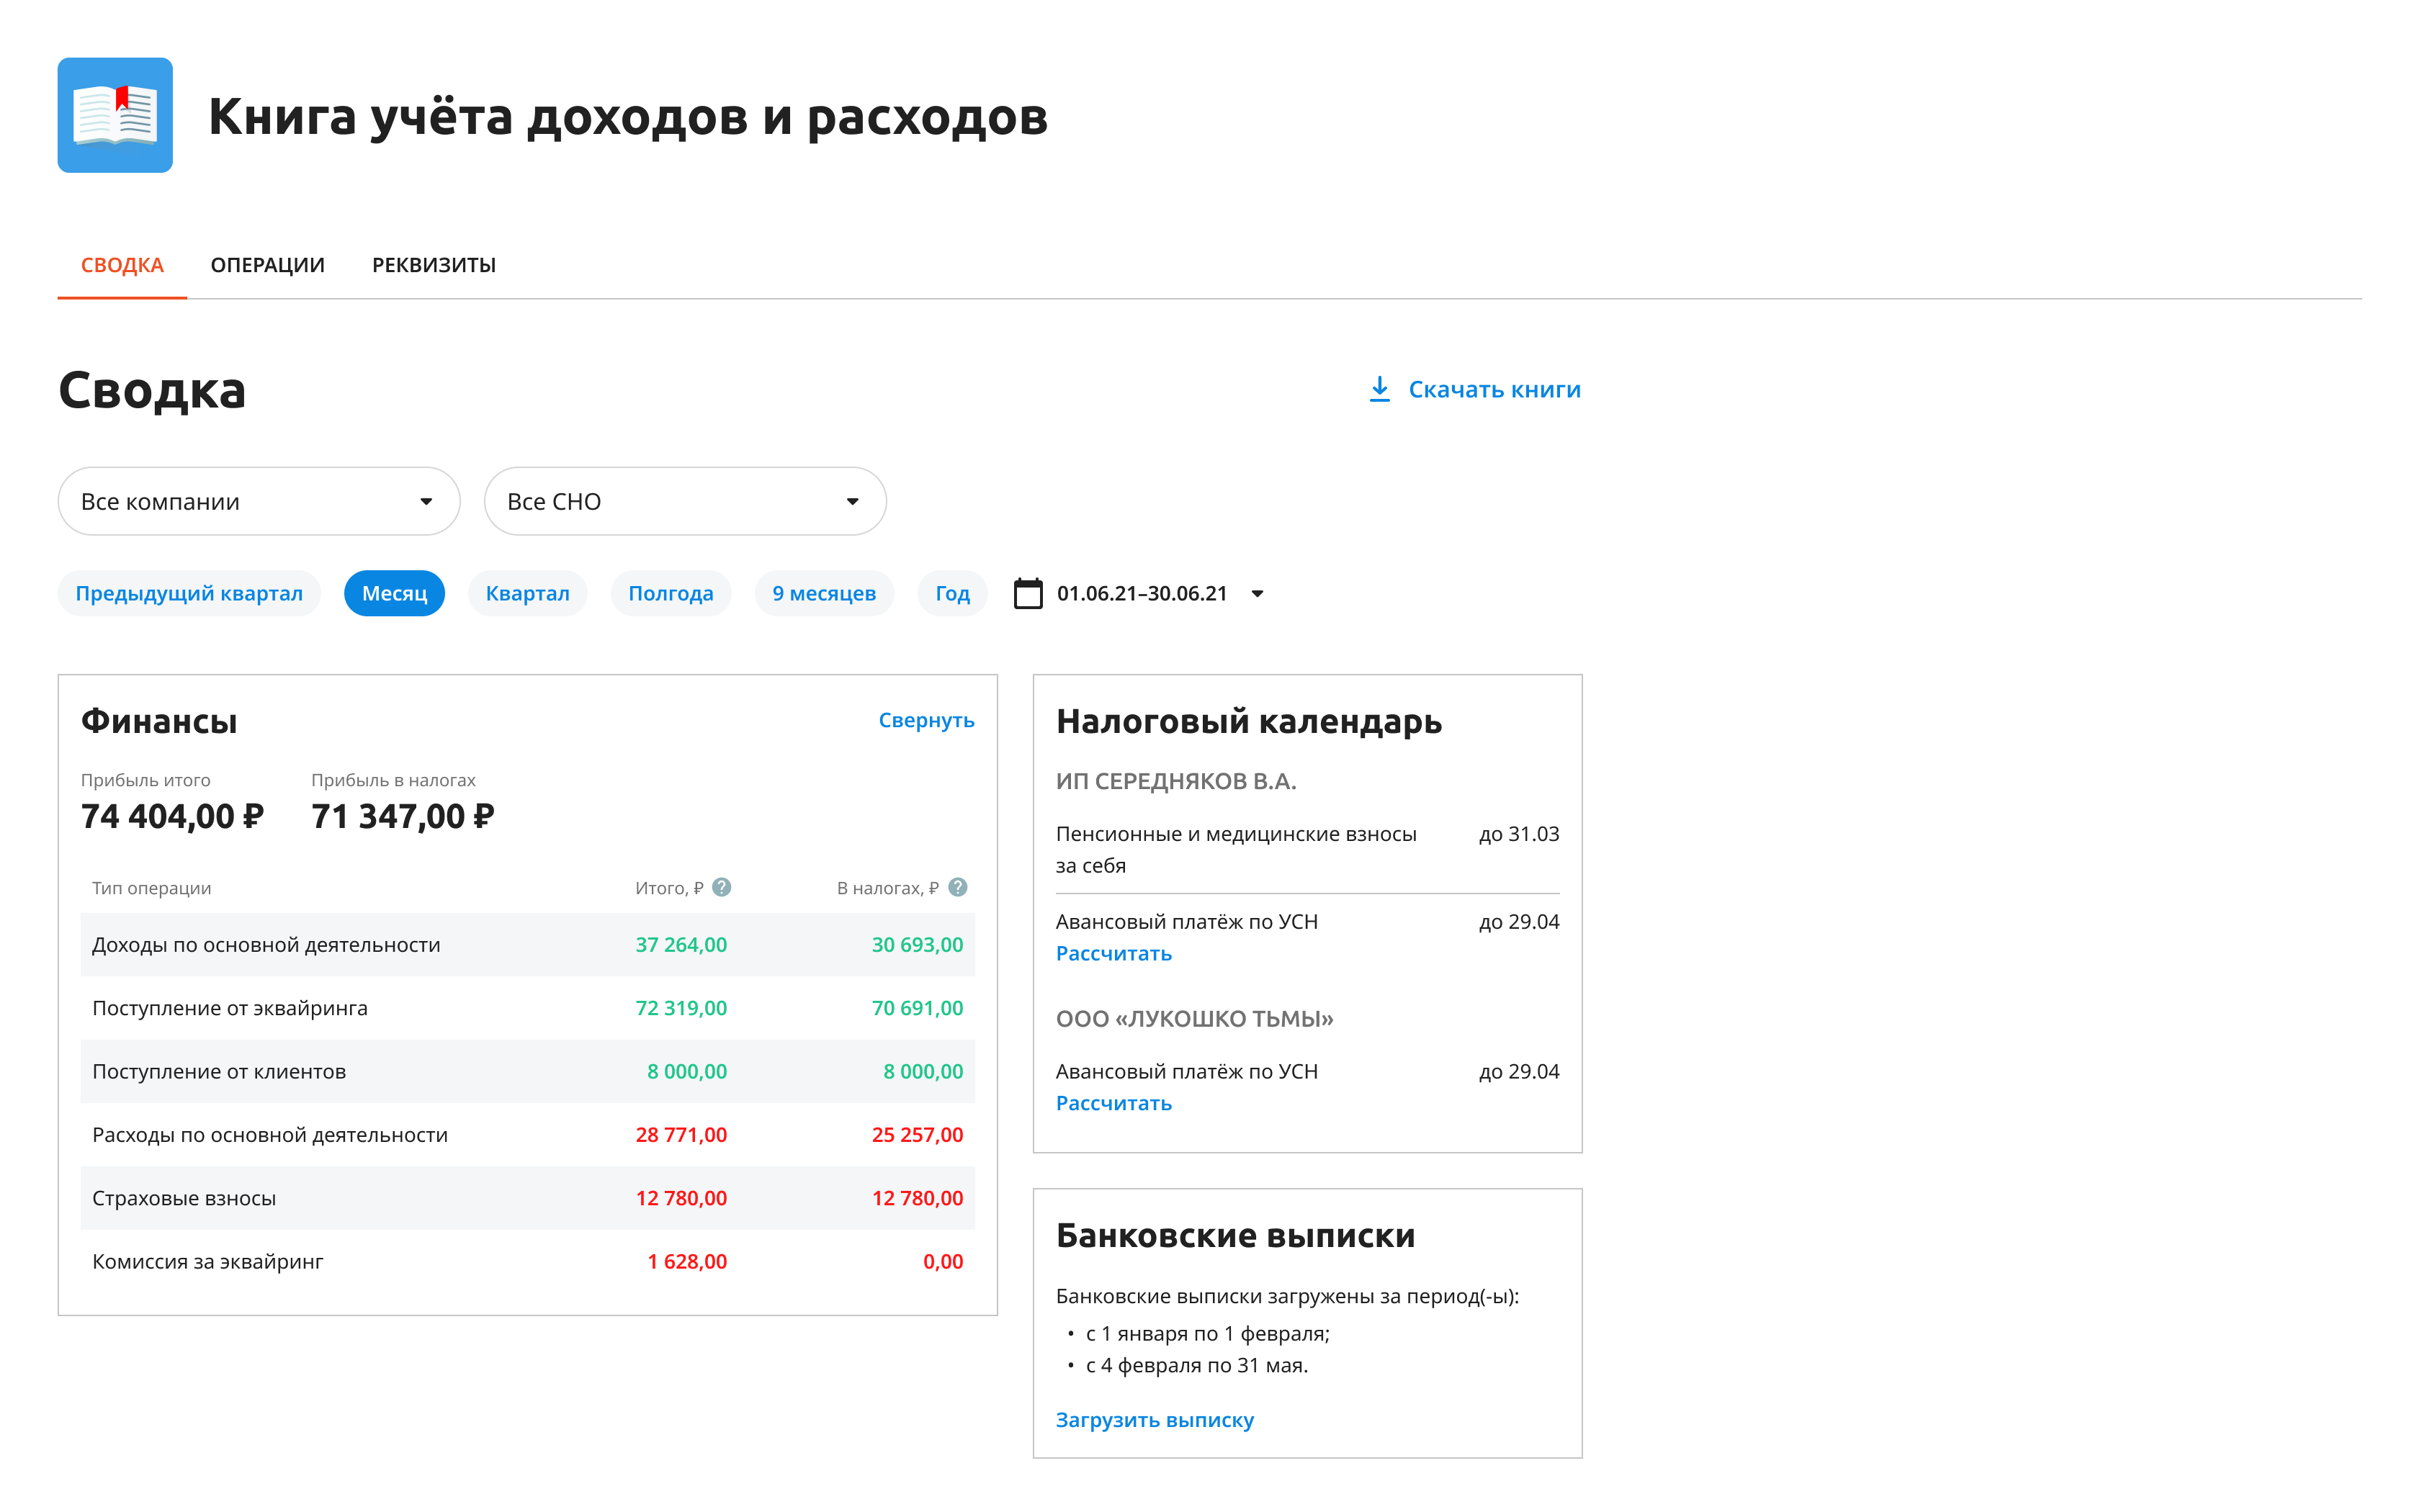The height and width of the screenshot is (1512, 2420).
Task: Collapse Финансы with Свернуть link
Action: tap(926, 720)
